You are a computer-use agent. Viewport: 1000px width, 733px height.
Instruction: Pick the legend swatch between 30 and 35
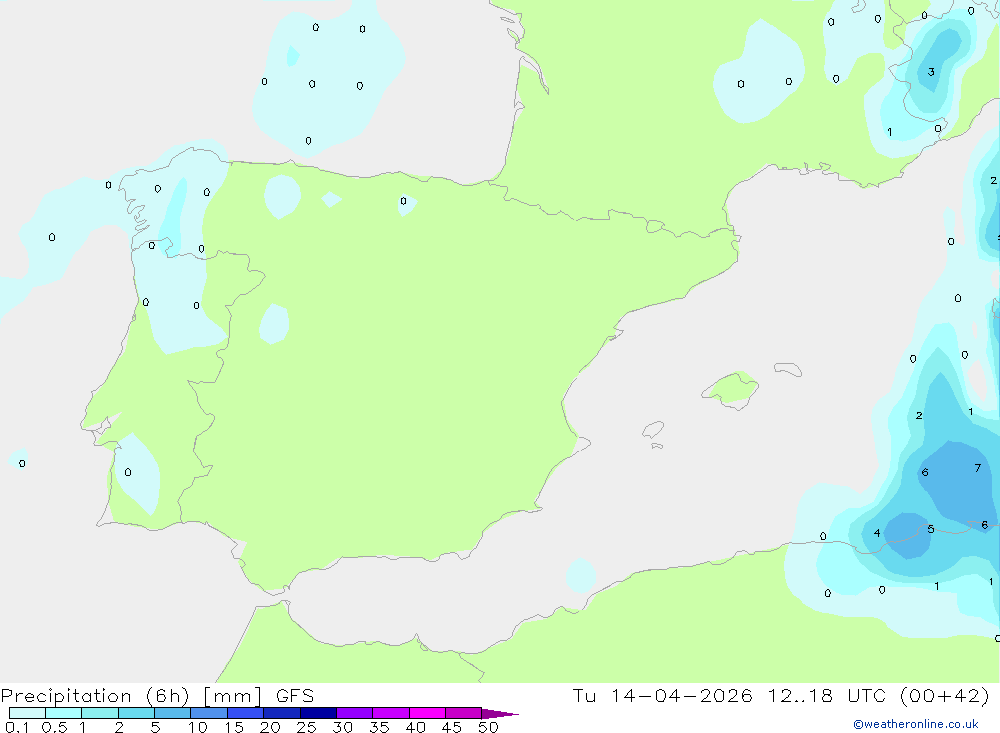355,713
